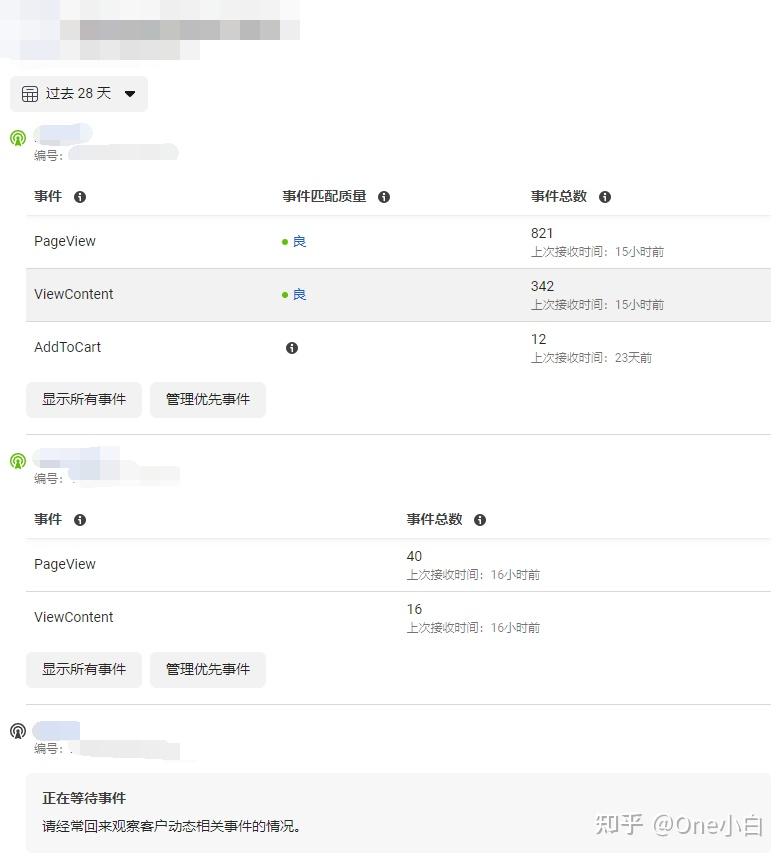
Task: Click the gray pixel signal icon at bottom
Action: tap(18, 731)
